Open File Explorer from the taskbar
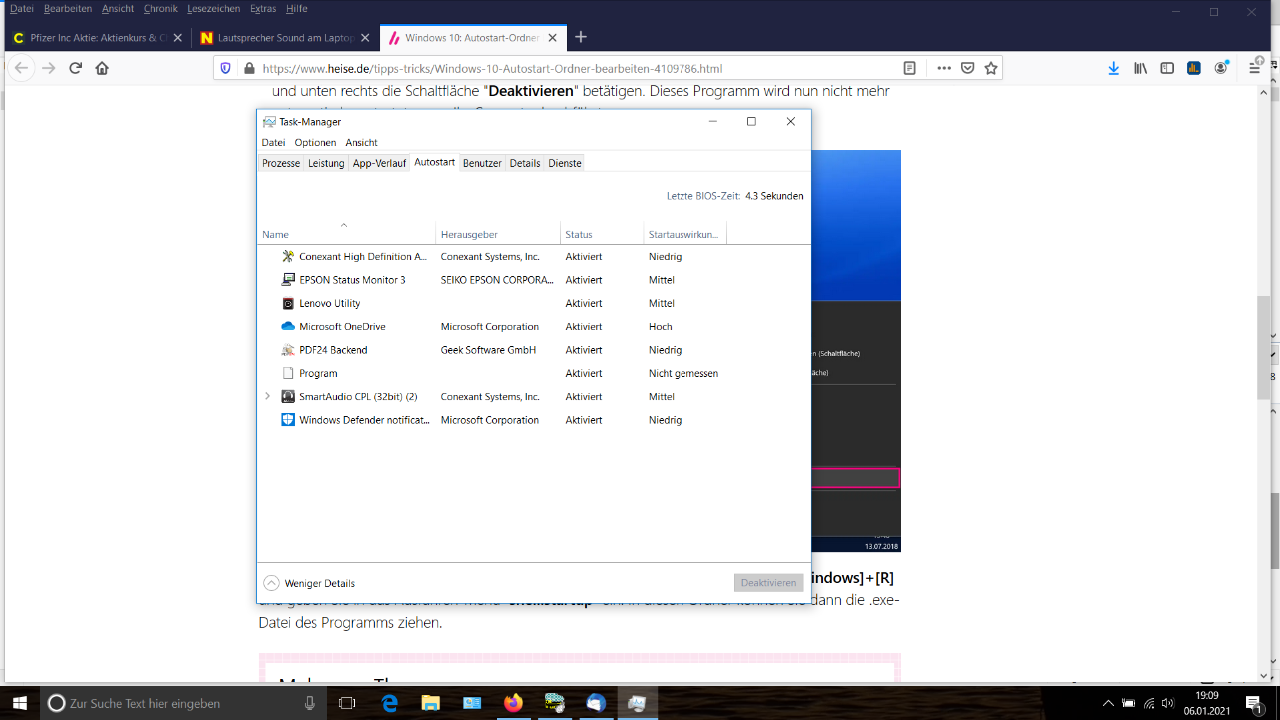Screen dimensions: 1280x720 coord(430,703)
